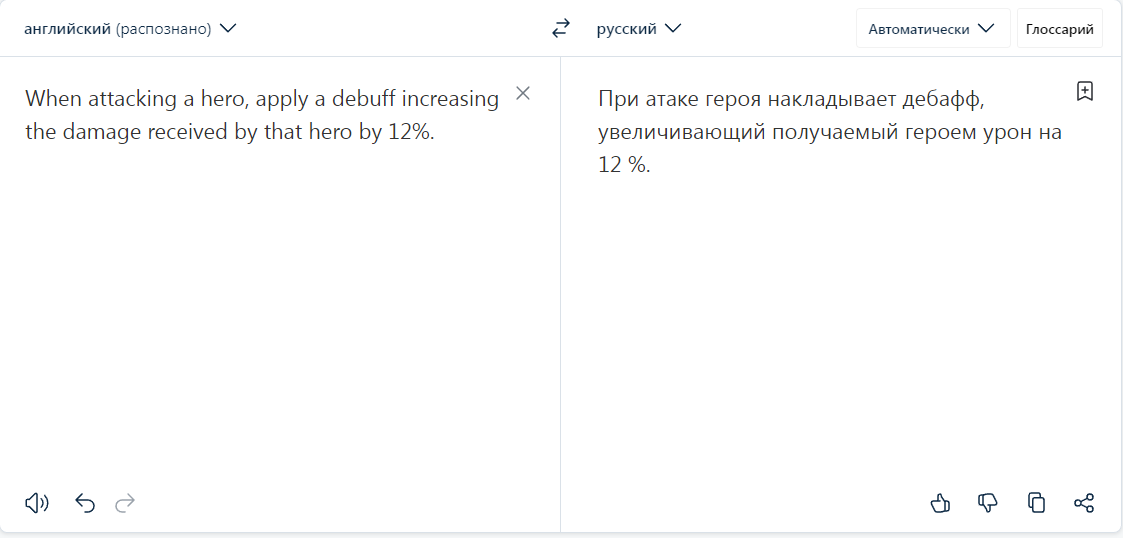The image size is (1123, 538).
Task: Save translation with the bookmark icon
Action: click(x=1085, y=92)
